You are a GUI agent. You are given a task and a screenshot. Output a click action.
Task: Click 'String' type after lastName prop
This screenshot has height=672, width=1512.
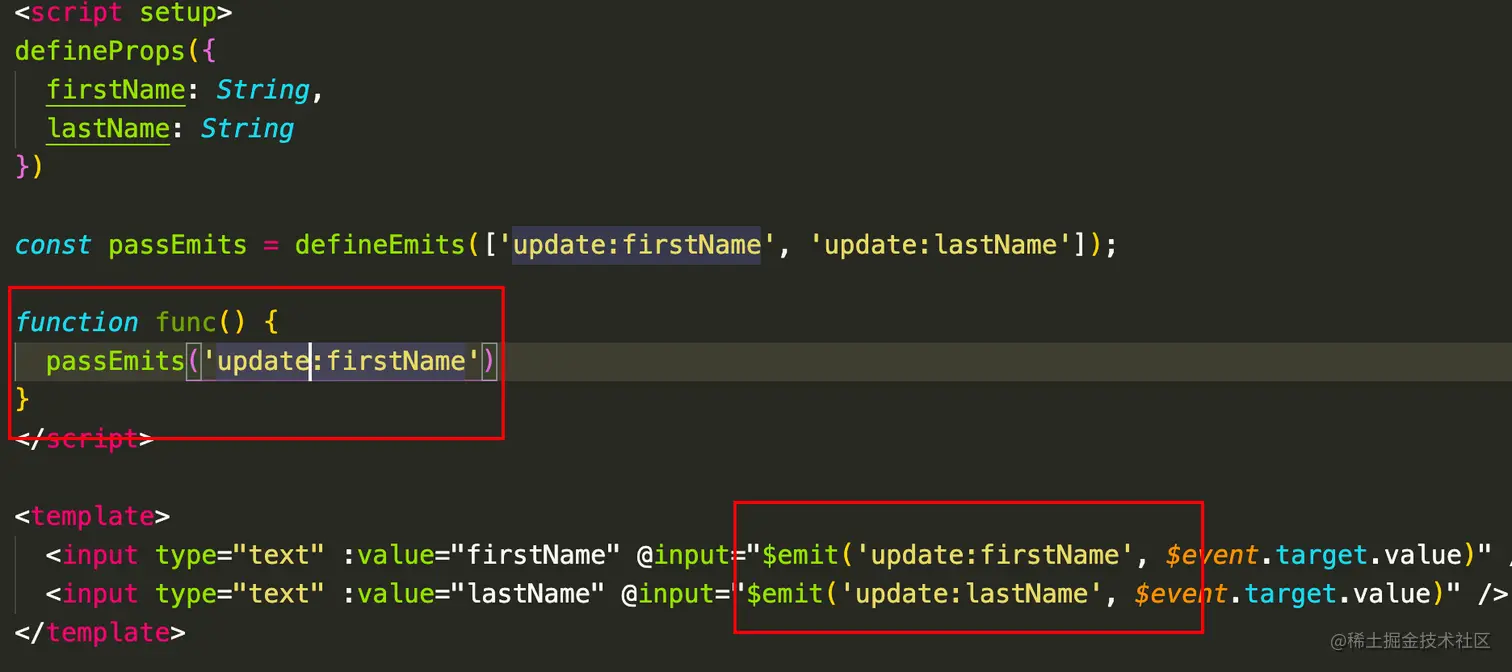[x=247, y=129]
